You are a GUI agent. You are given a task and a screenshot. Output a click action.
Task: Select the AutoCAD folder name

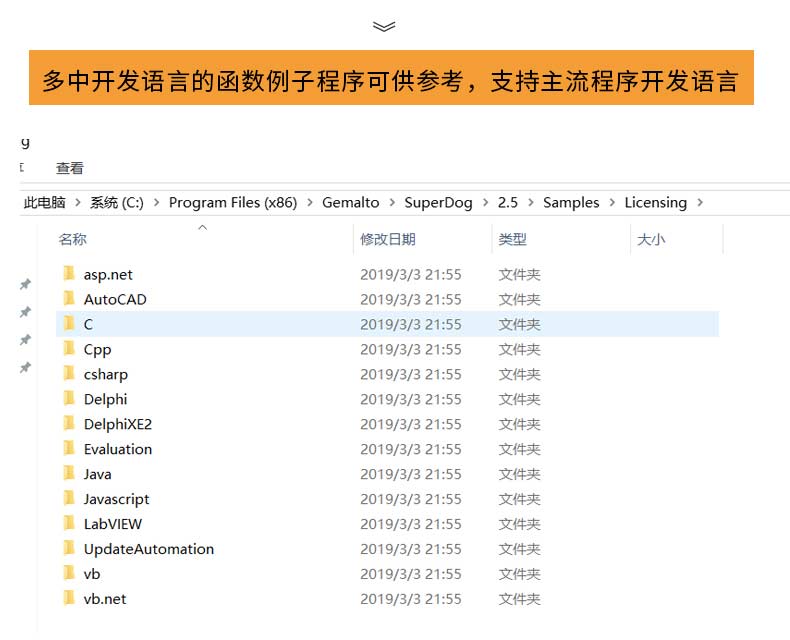tap(115, 299)
